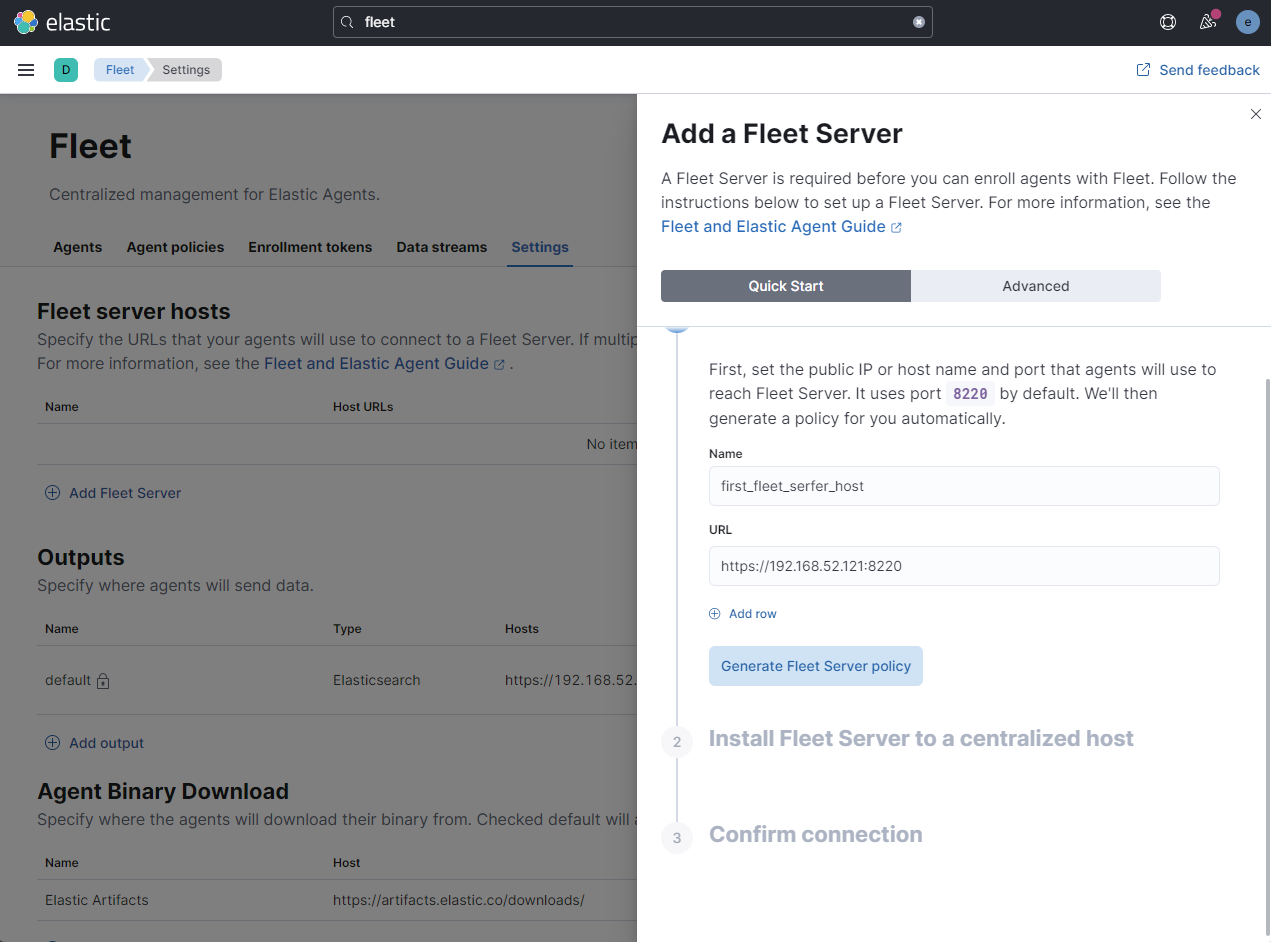The height and width of the screenshot is (942, 1271).
Task: Click Generate Fleet Server policy button
Action: tap(816, 666)
